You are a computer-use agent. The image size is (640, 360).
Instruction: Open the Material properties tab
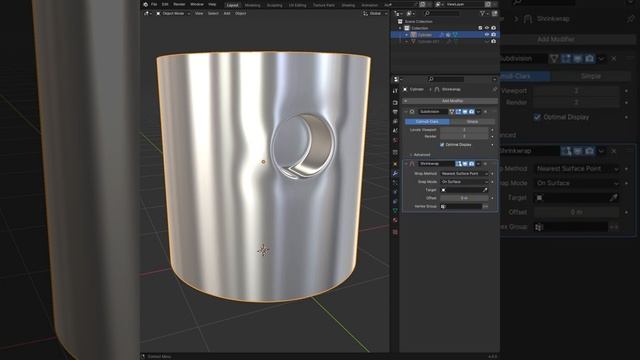pyautogui.click(x=395, y=220)
